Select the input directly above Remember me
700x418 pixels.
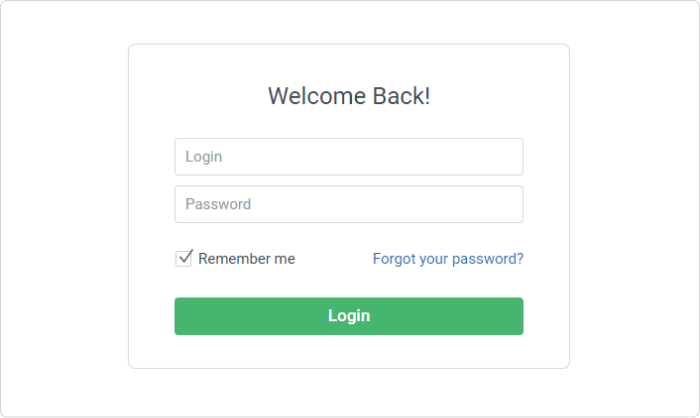(x=348, y=204)
